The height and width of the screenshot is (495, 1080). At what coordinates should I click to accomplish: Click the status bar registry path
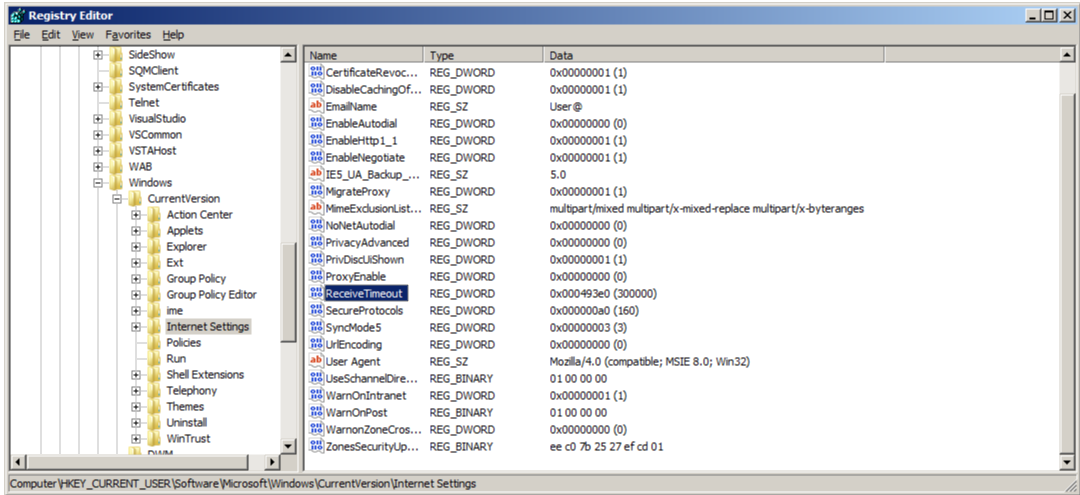point(242,484)
